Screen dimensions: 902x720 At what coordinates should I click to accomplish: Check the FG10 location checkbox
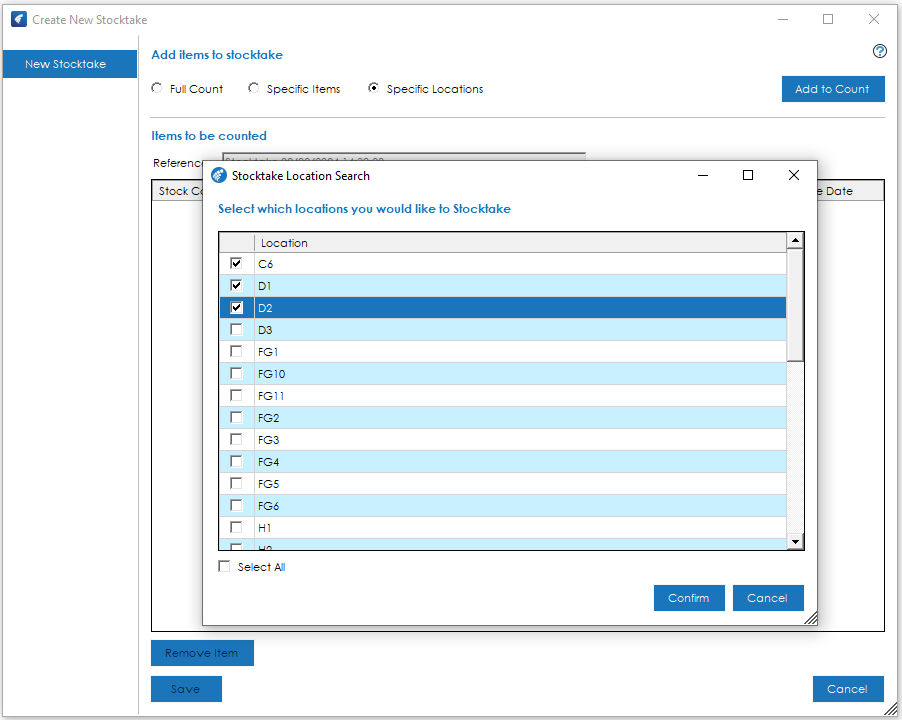[x=236, y=373]
